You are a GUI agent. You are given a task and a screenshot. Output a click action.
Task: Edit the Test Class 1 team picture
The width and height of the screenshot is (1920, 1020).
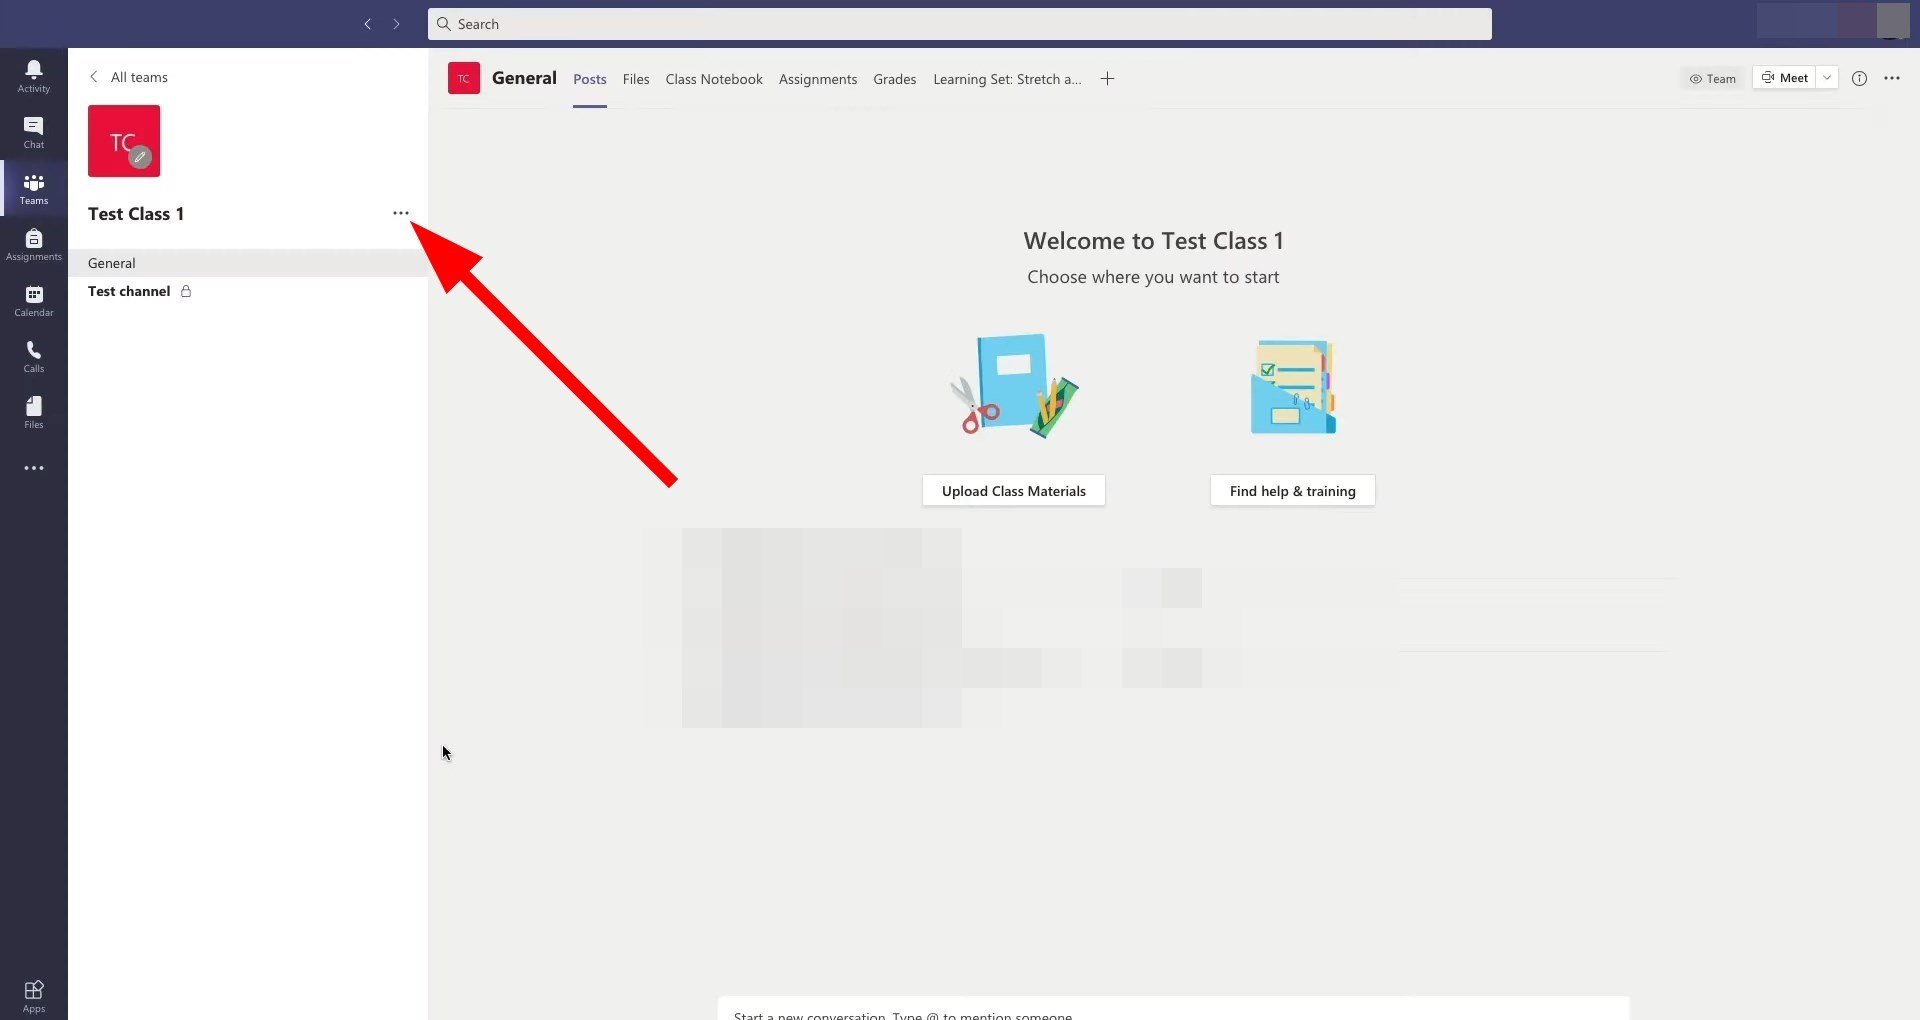(x=140, y=157)
